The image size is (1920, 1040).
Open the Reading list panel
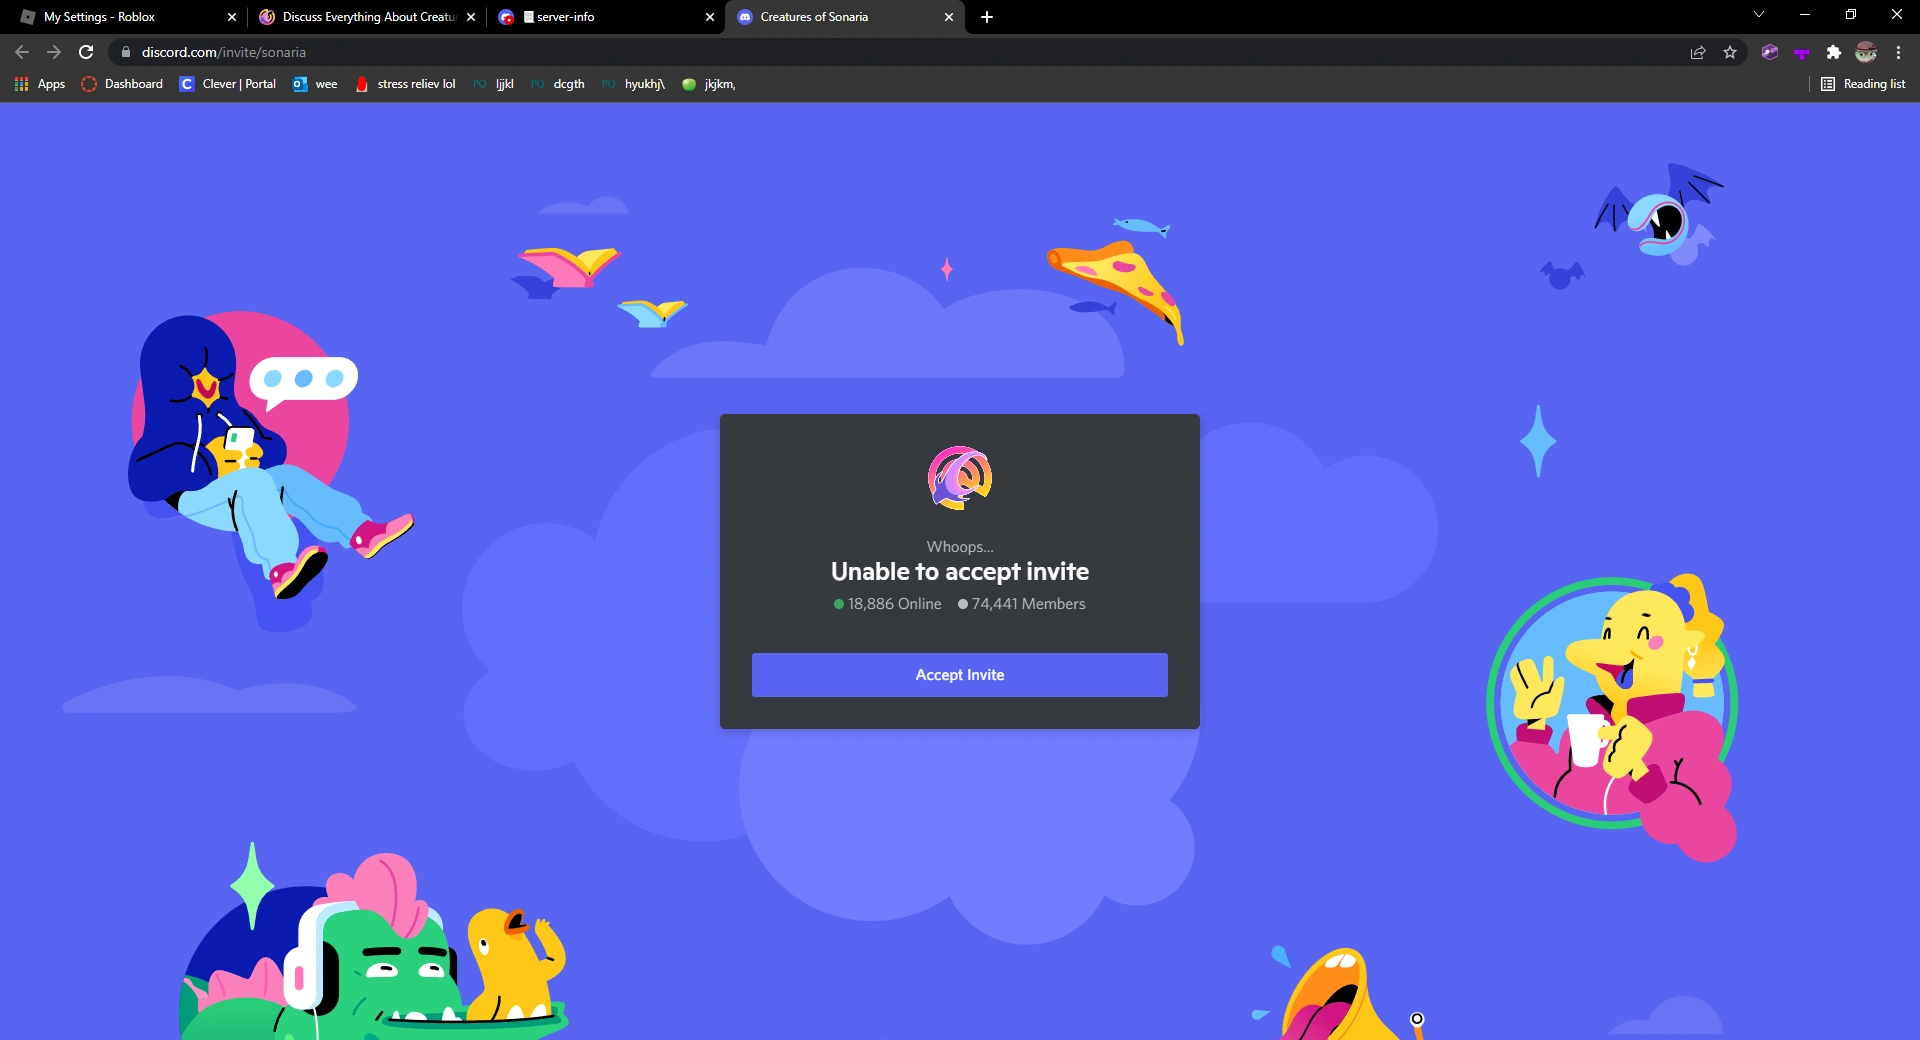1864,84
